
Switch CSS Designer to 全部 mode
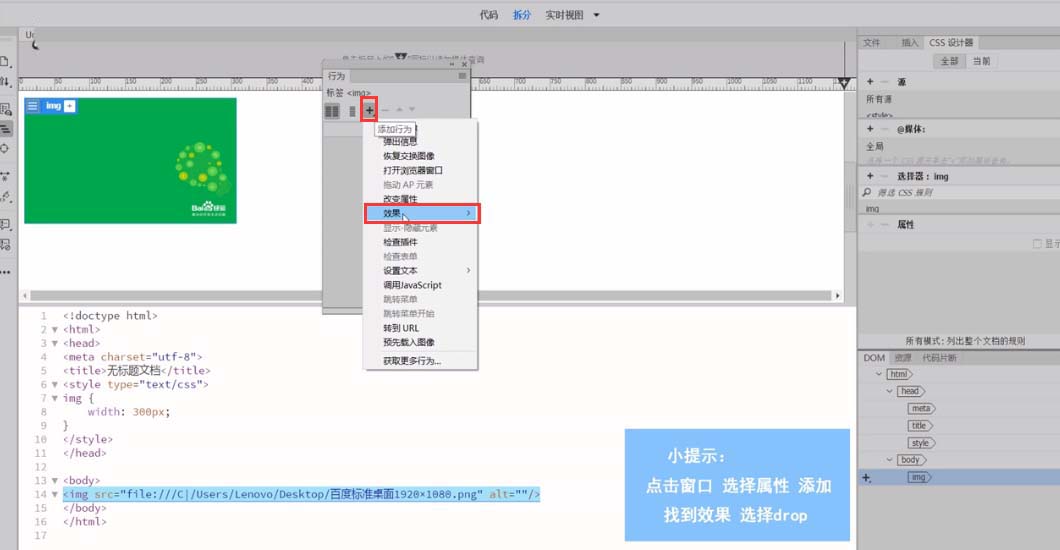coord(948,61)
